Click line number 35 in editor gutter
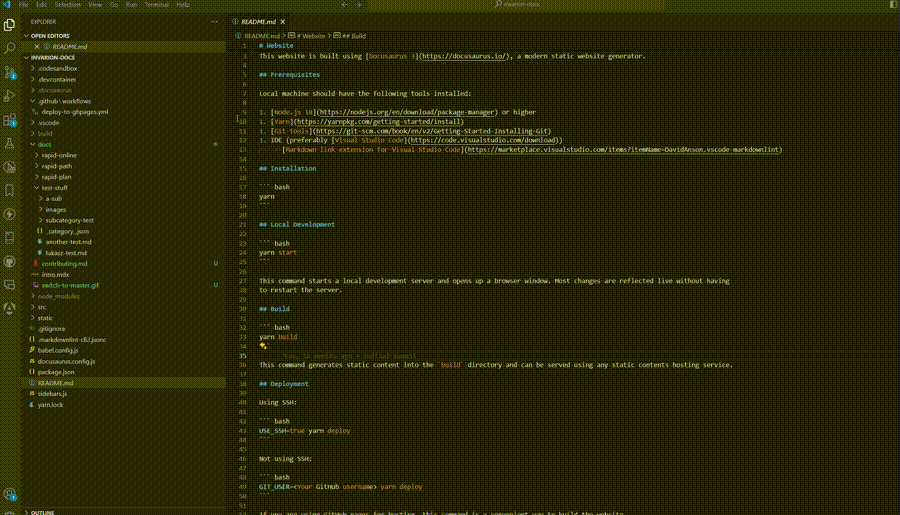 [x=243, y=356]
